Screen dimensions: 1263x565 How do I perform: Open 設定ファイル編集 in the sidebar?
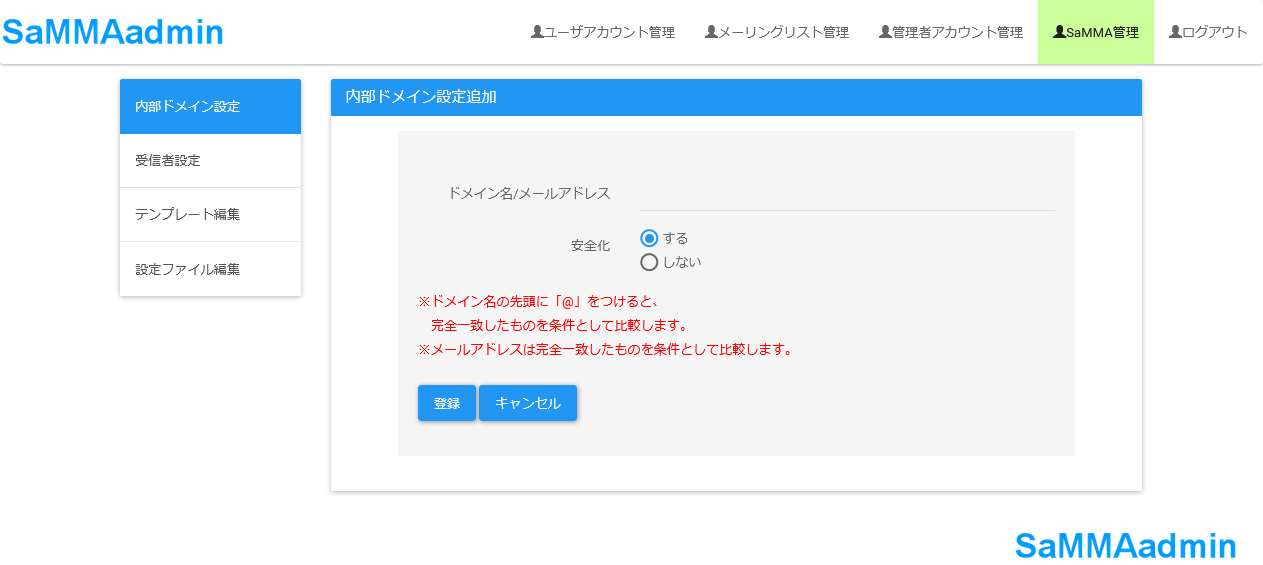(210, 269)
